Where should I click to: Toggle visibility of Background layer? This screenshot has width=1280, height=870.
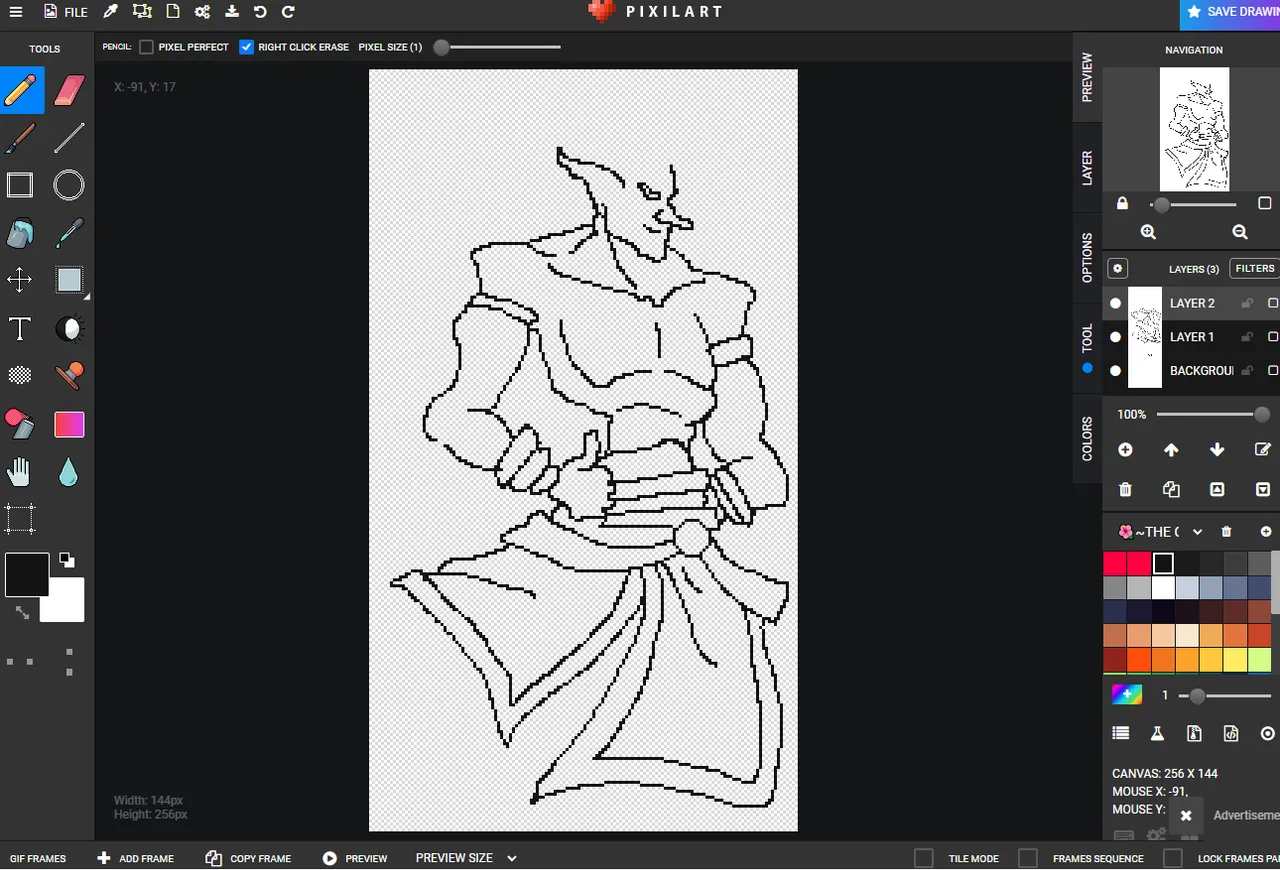(1115, 370)
